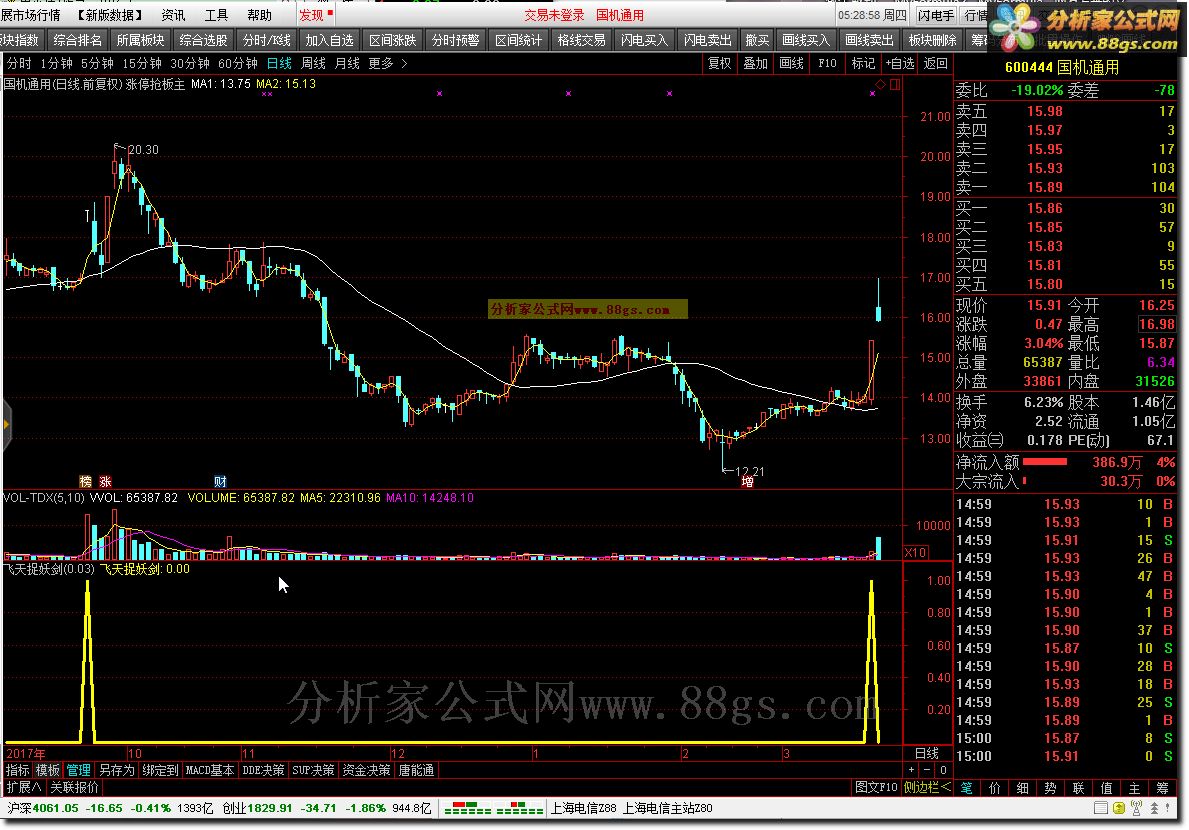
Task: Open the 帮助 menu
Action: point(259,15)
